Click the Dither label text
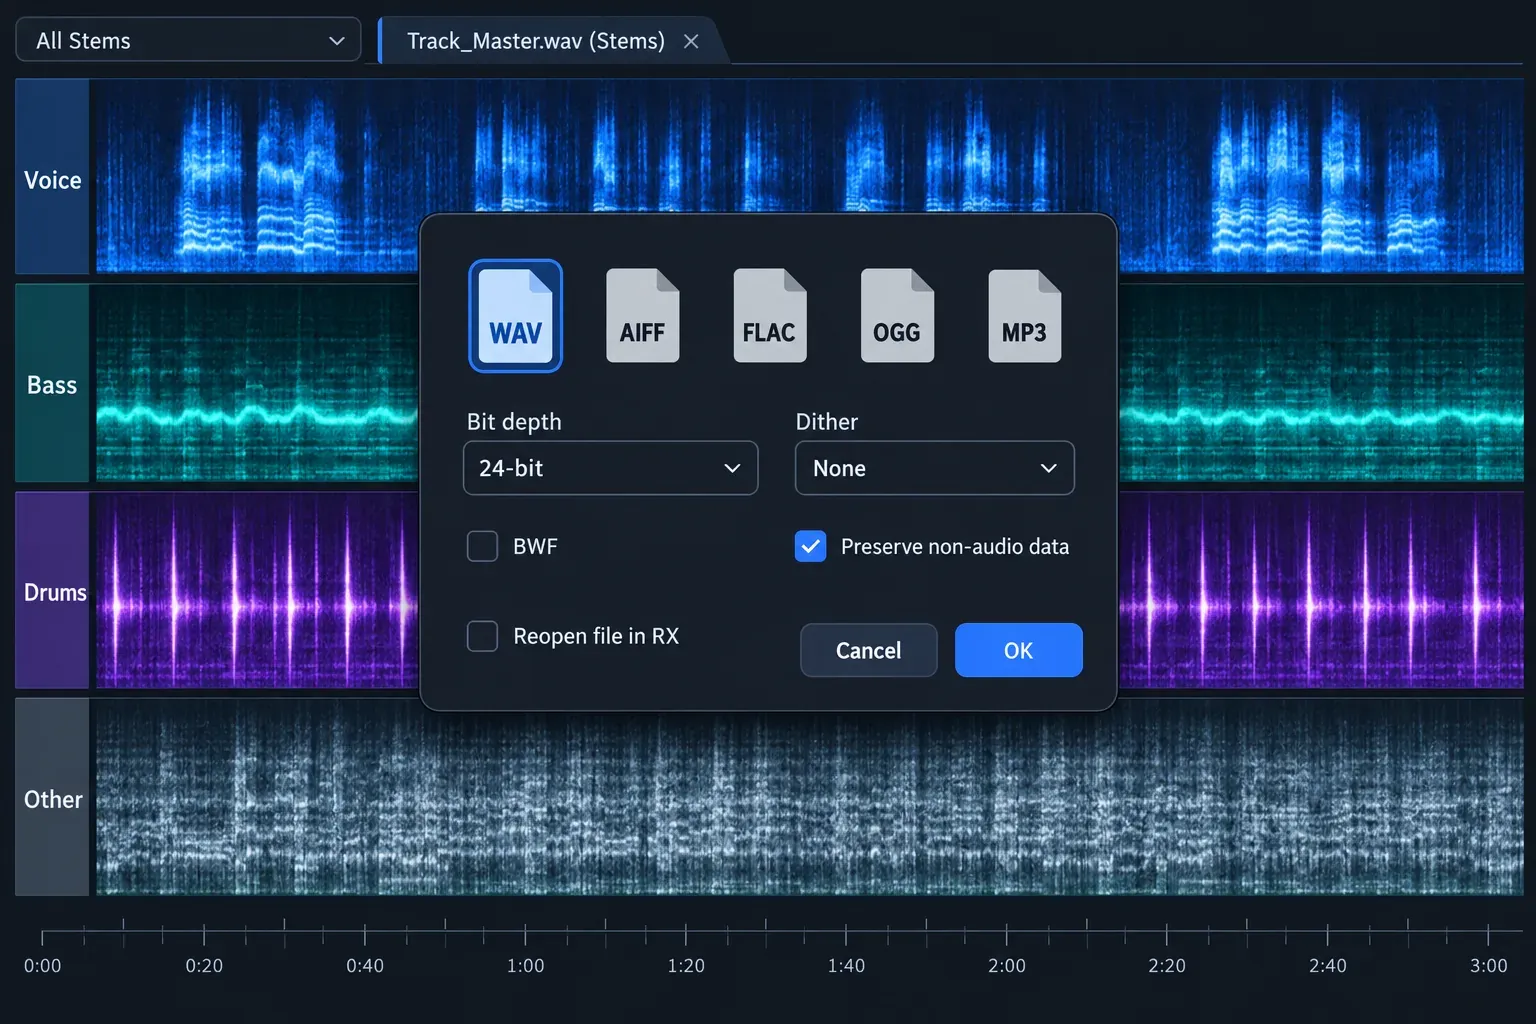Viewport: 1536px width, 1024px height. [827, 422]
